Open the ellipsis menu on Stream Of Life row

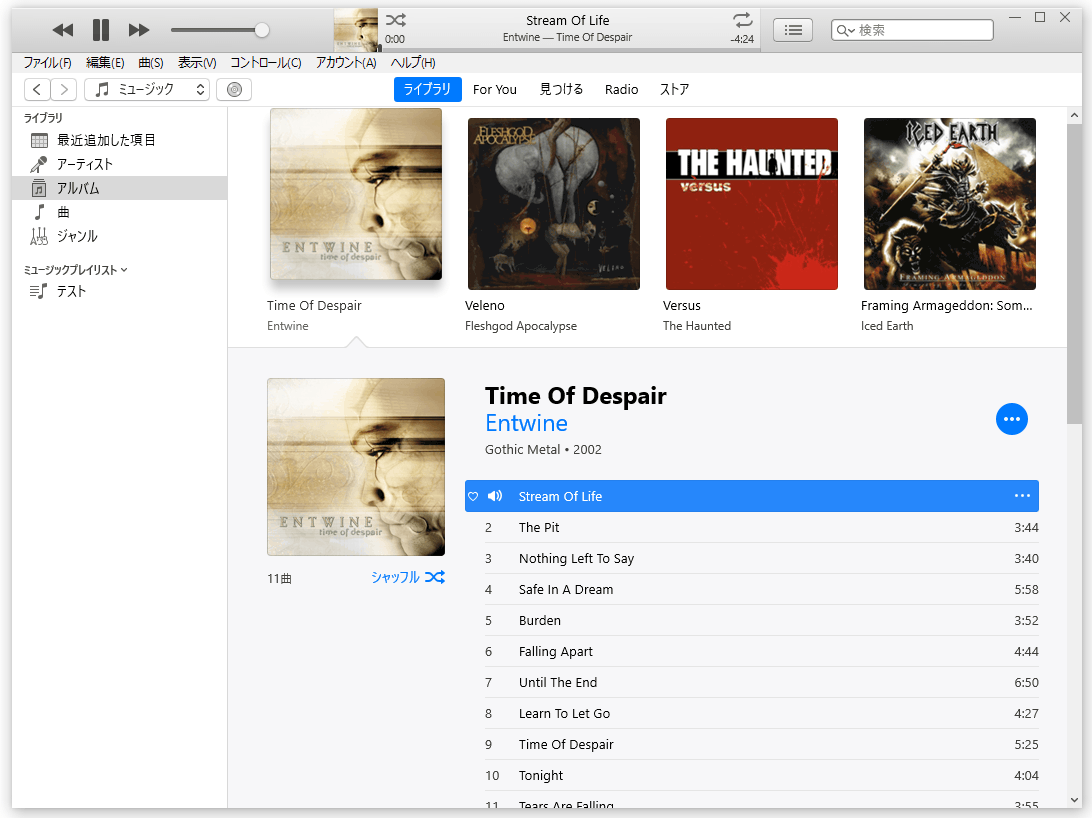coord(1022,496)
